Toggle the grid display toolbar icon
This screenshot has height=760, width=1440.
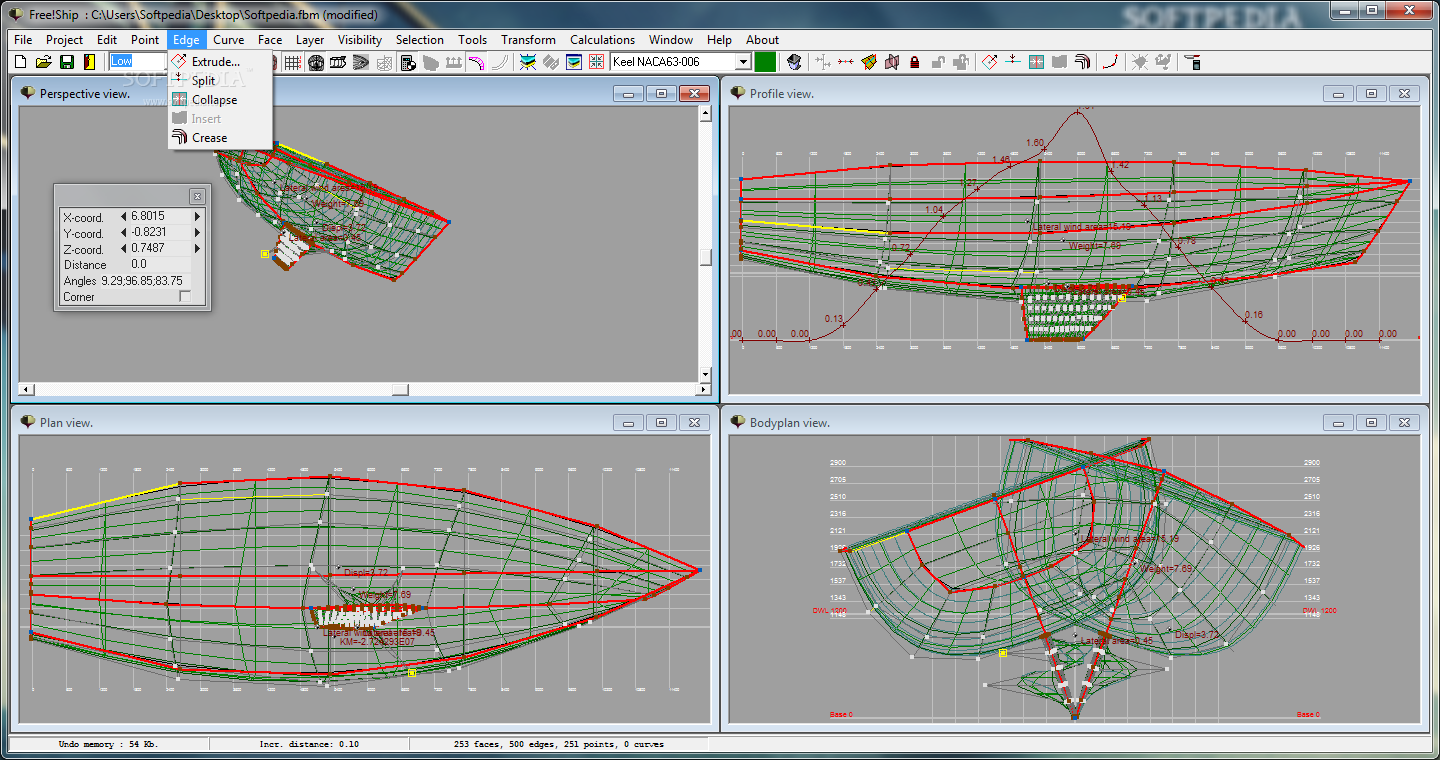292,62
